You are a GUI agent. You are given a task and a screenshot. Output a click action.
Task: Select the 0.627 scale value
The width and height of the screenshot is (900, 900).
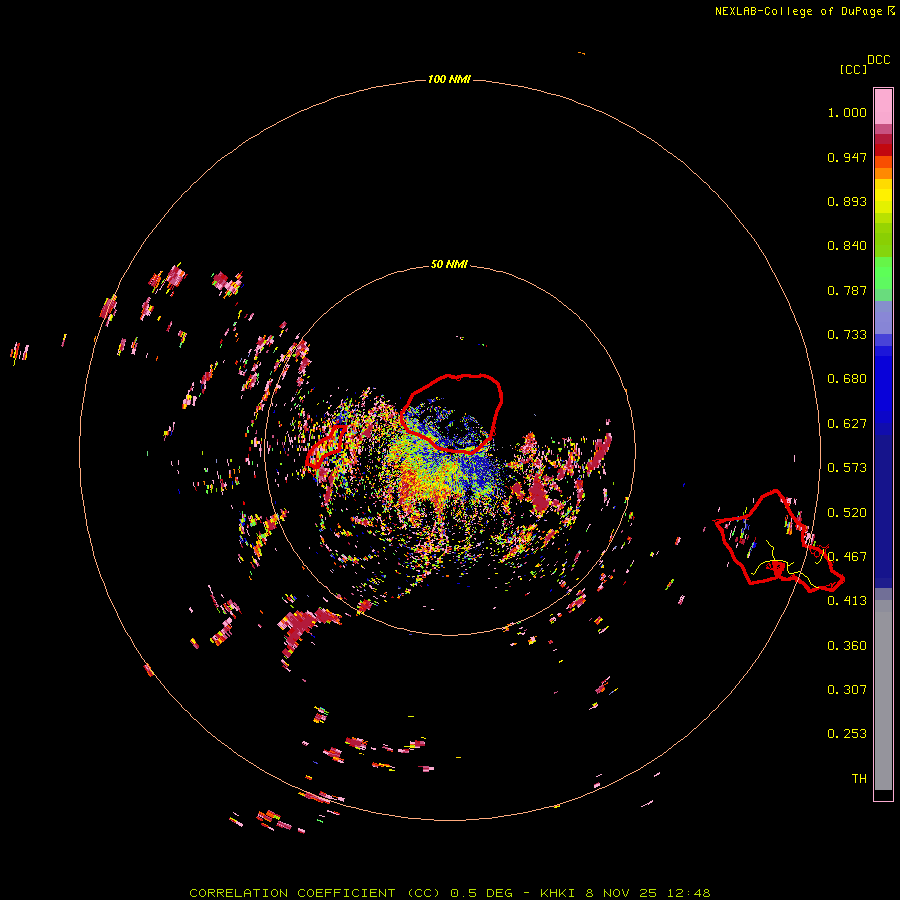847,424
